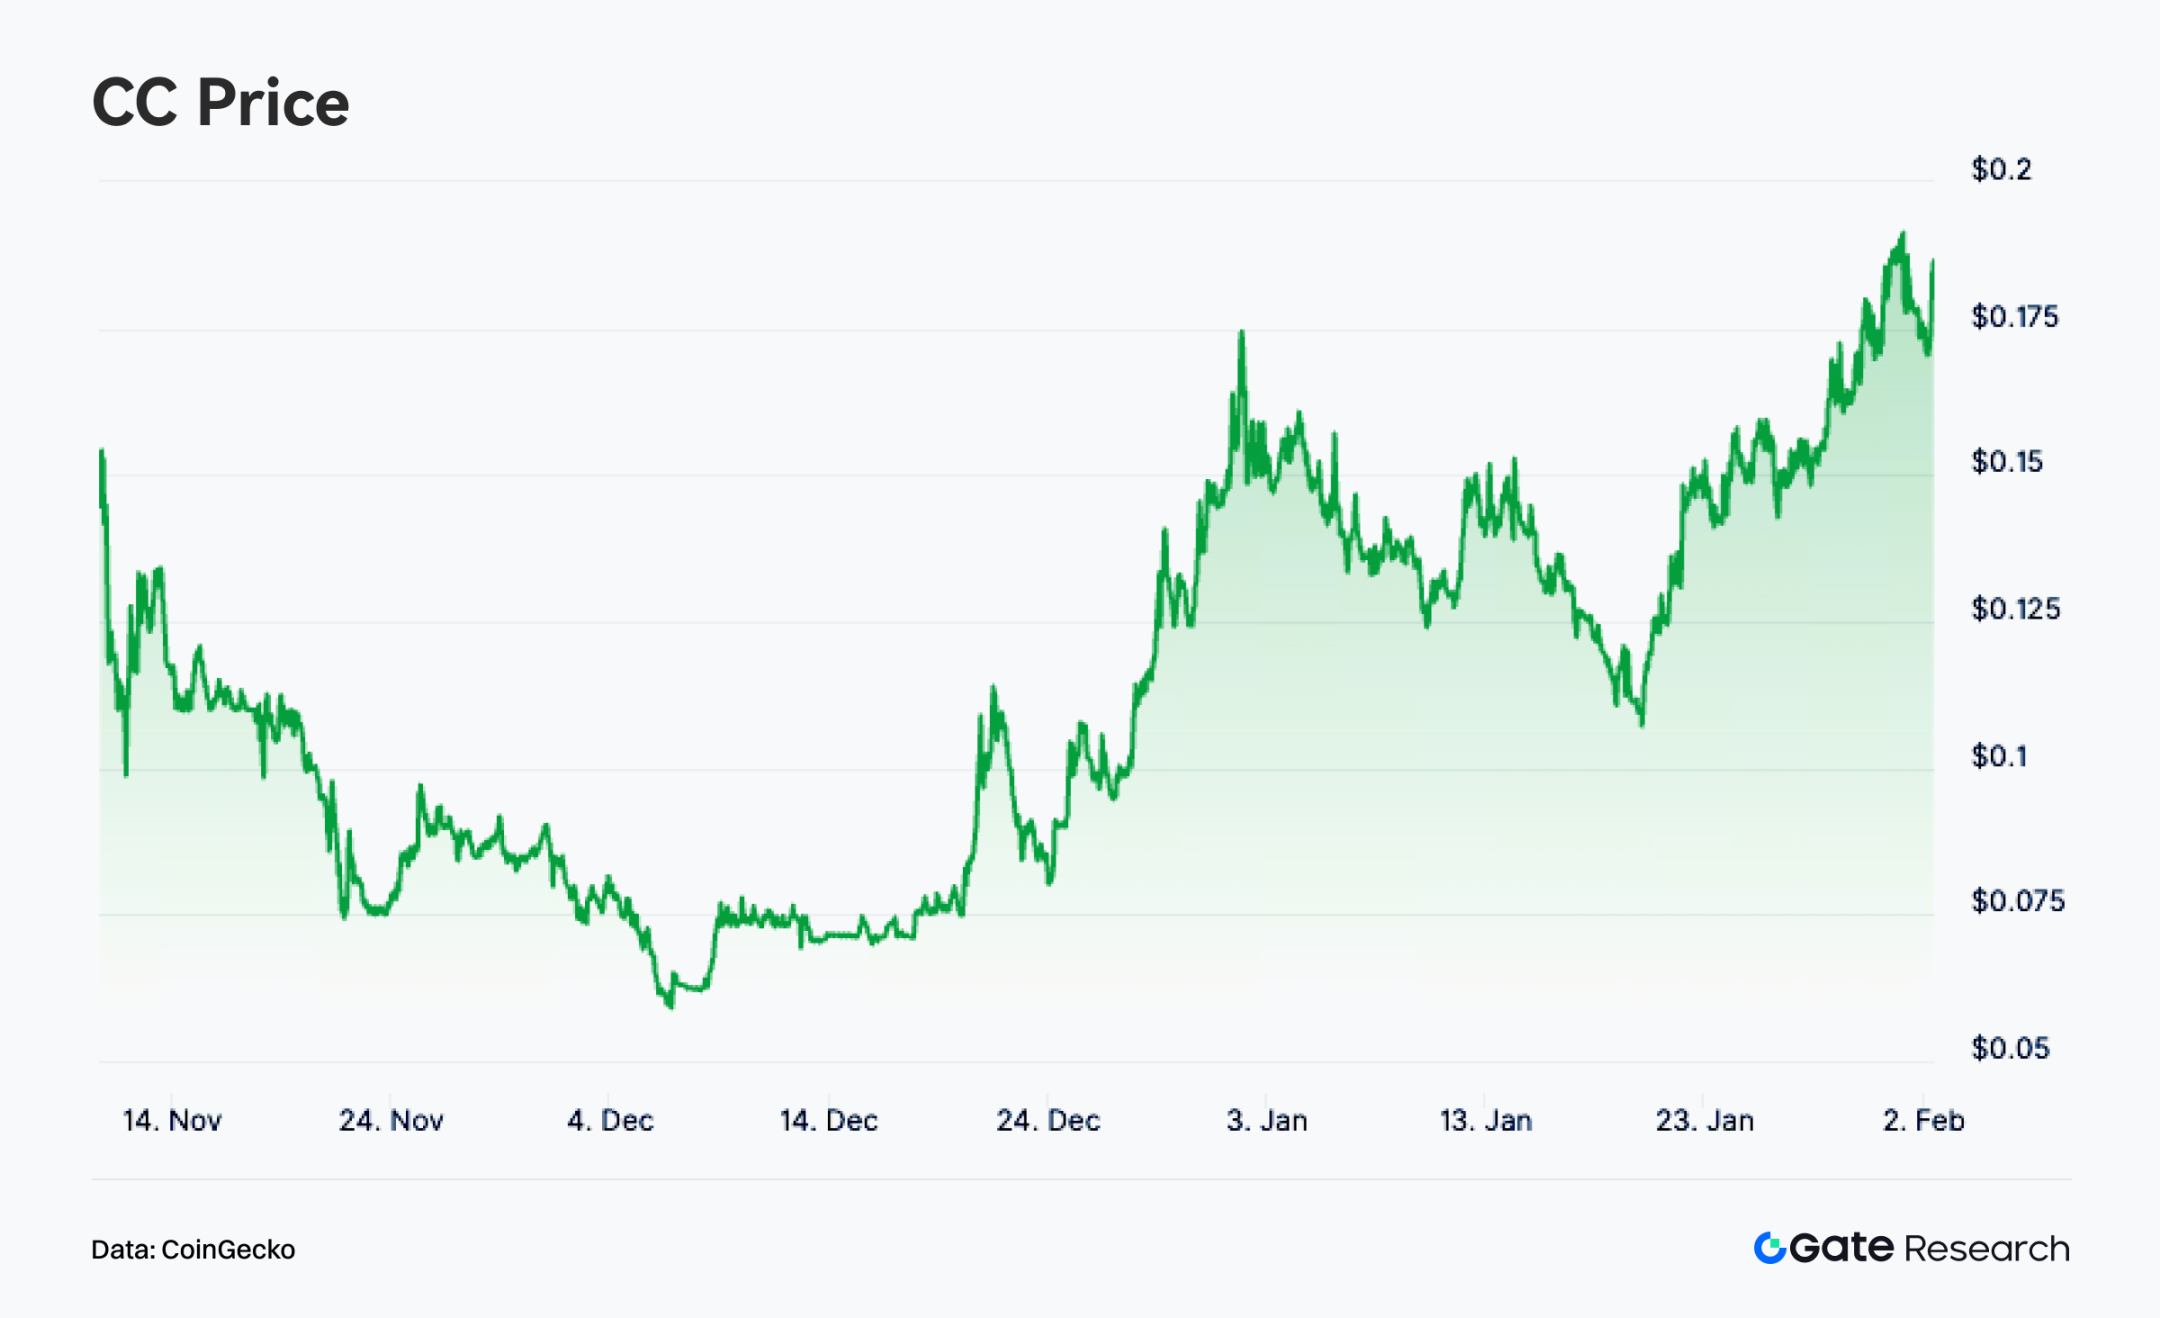Viewport: 2160px width, 1318px height.
Task: Click the $0.125 price axis label
Action: (x=2016, y=609)
